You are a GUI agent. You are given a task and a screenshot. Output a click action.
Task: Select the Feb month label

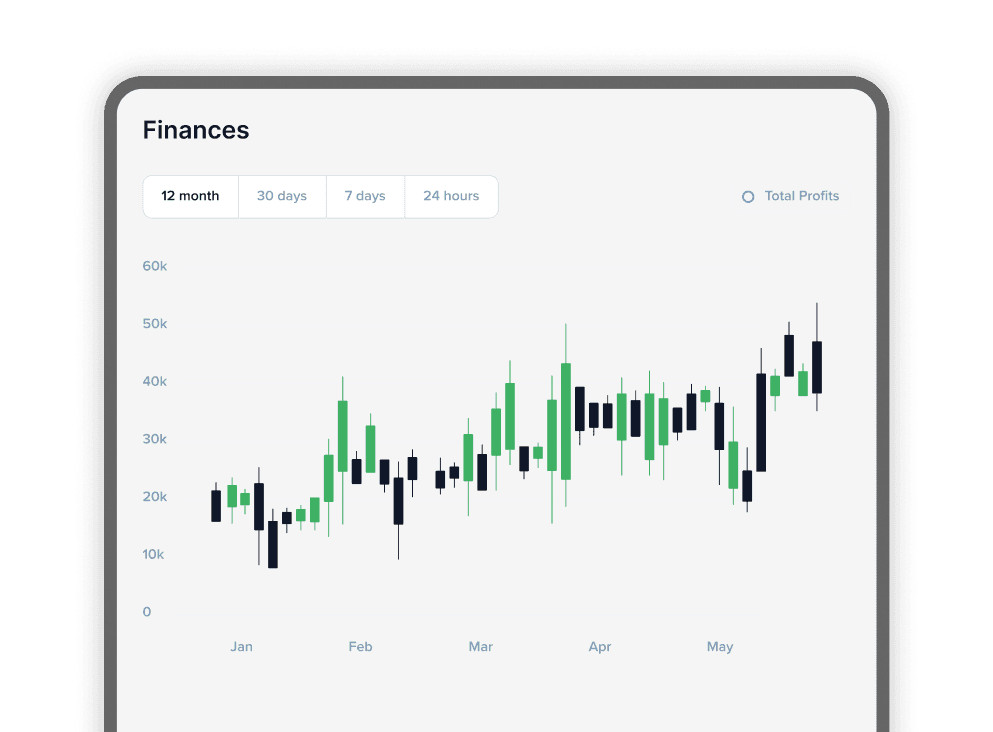(x=360, y=647)
